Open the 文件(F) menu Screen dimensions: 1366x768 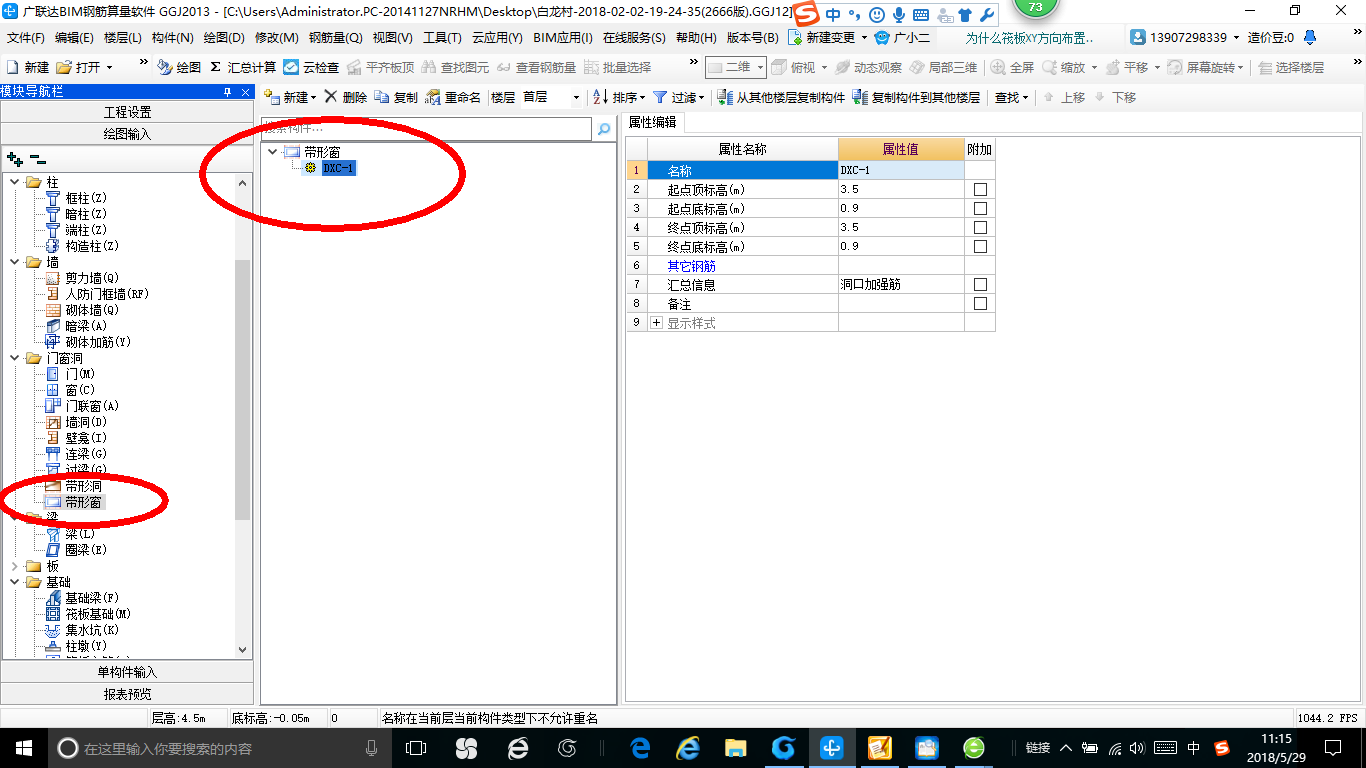tap(26, 38)
